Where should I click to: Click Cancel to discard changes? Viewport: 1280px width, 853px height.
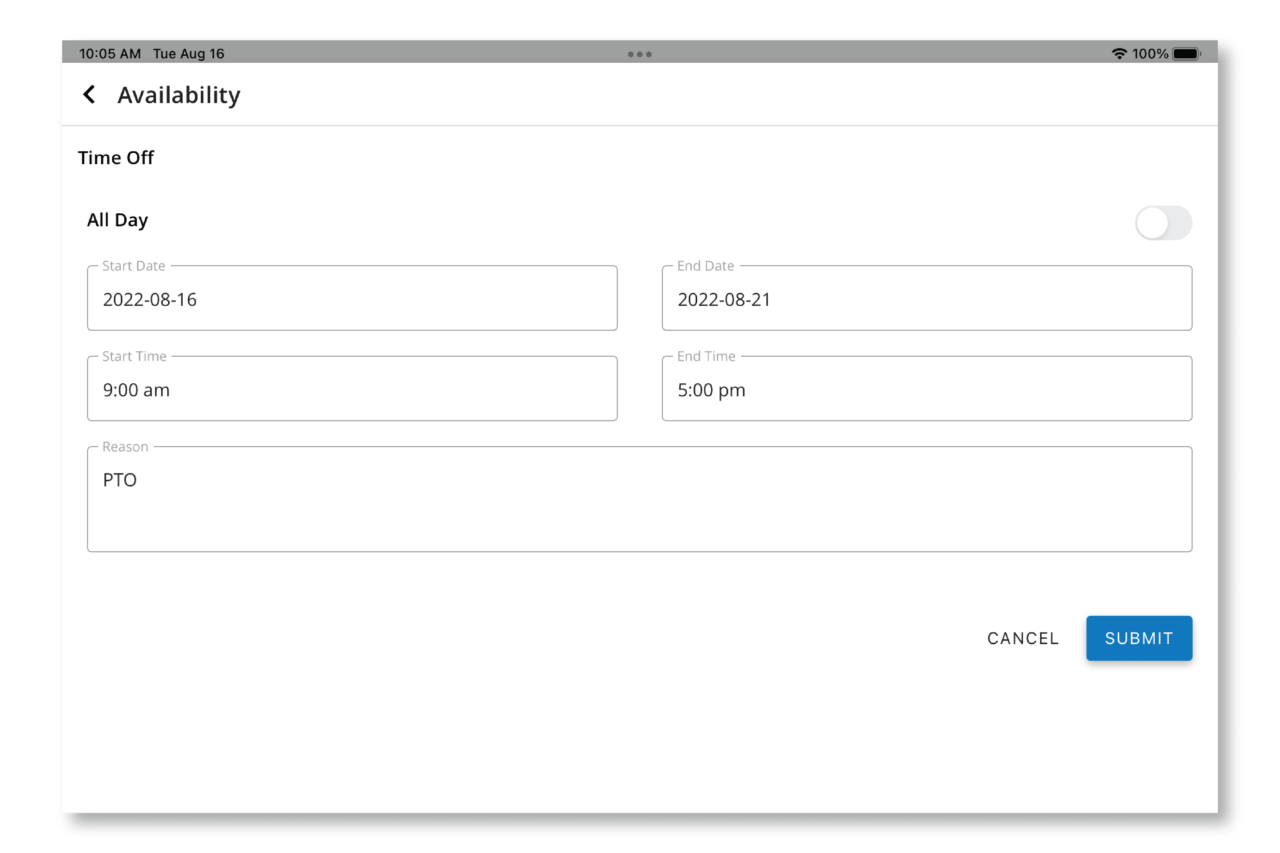pyautogui.click(x=1022, y=638)
